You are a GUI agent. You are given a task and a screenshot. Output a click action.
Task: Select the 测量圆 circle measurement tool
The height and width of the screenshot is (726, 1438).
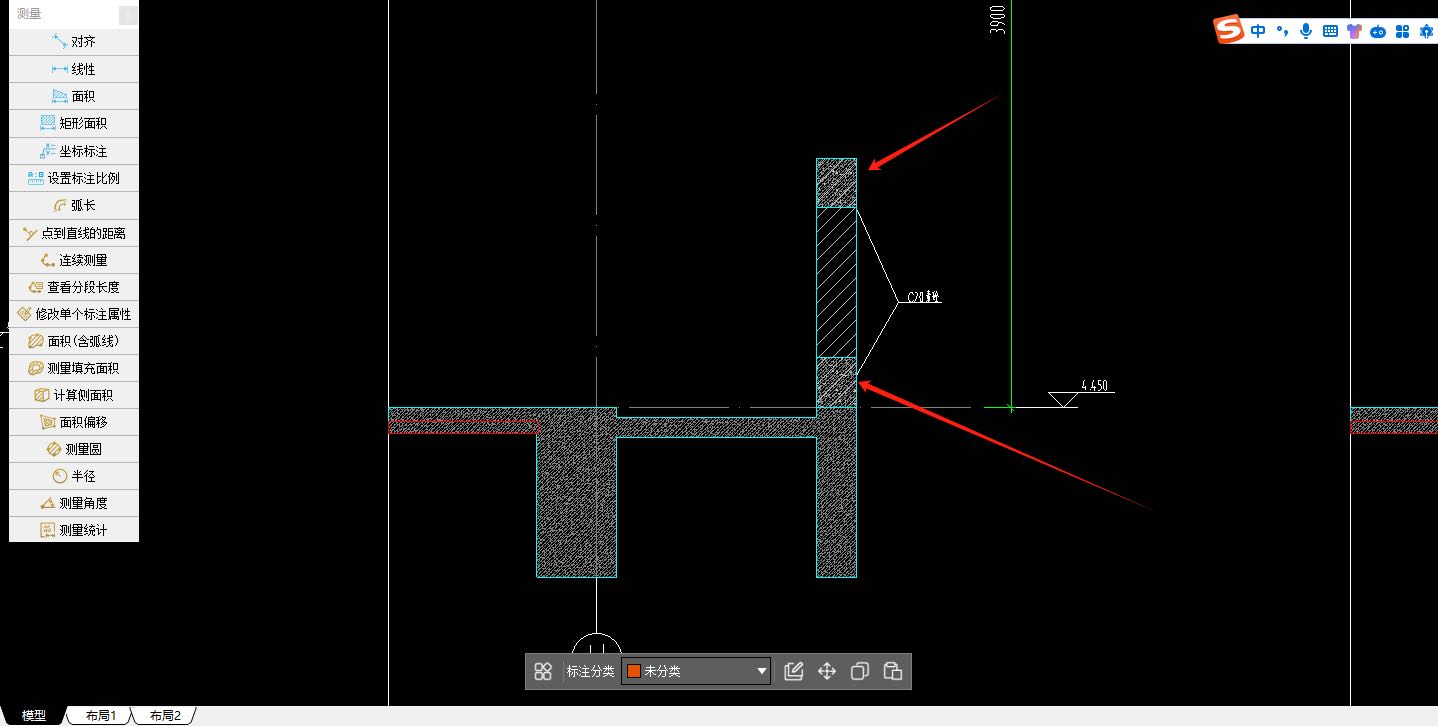[74, 449]
